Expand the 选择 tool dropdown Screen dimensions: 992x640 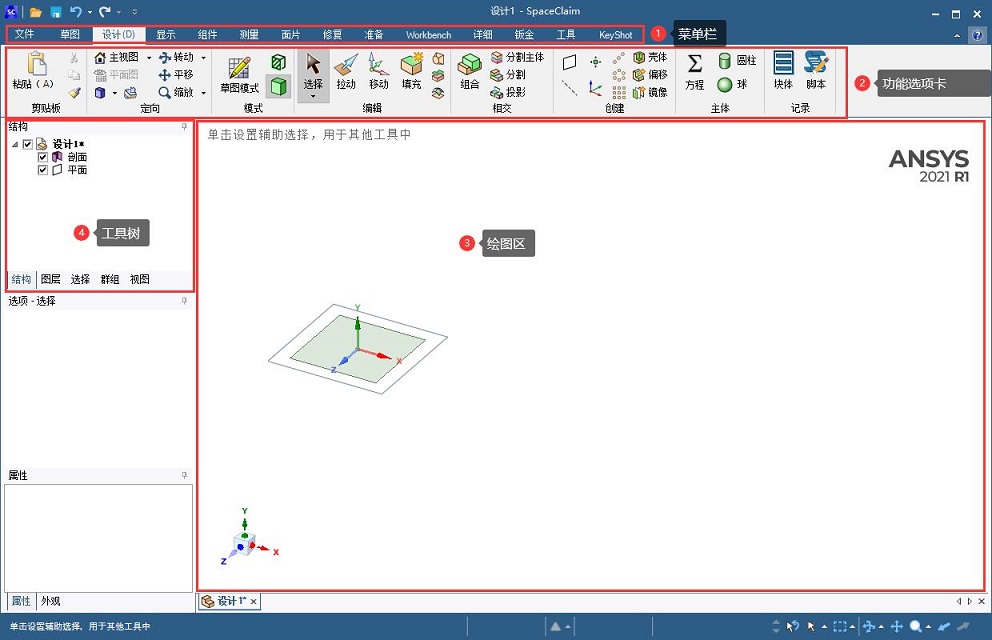(313, 96)
